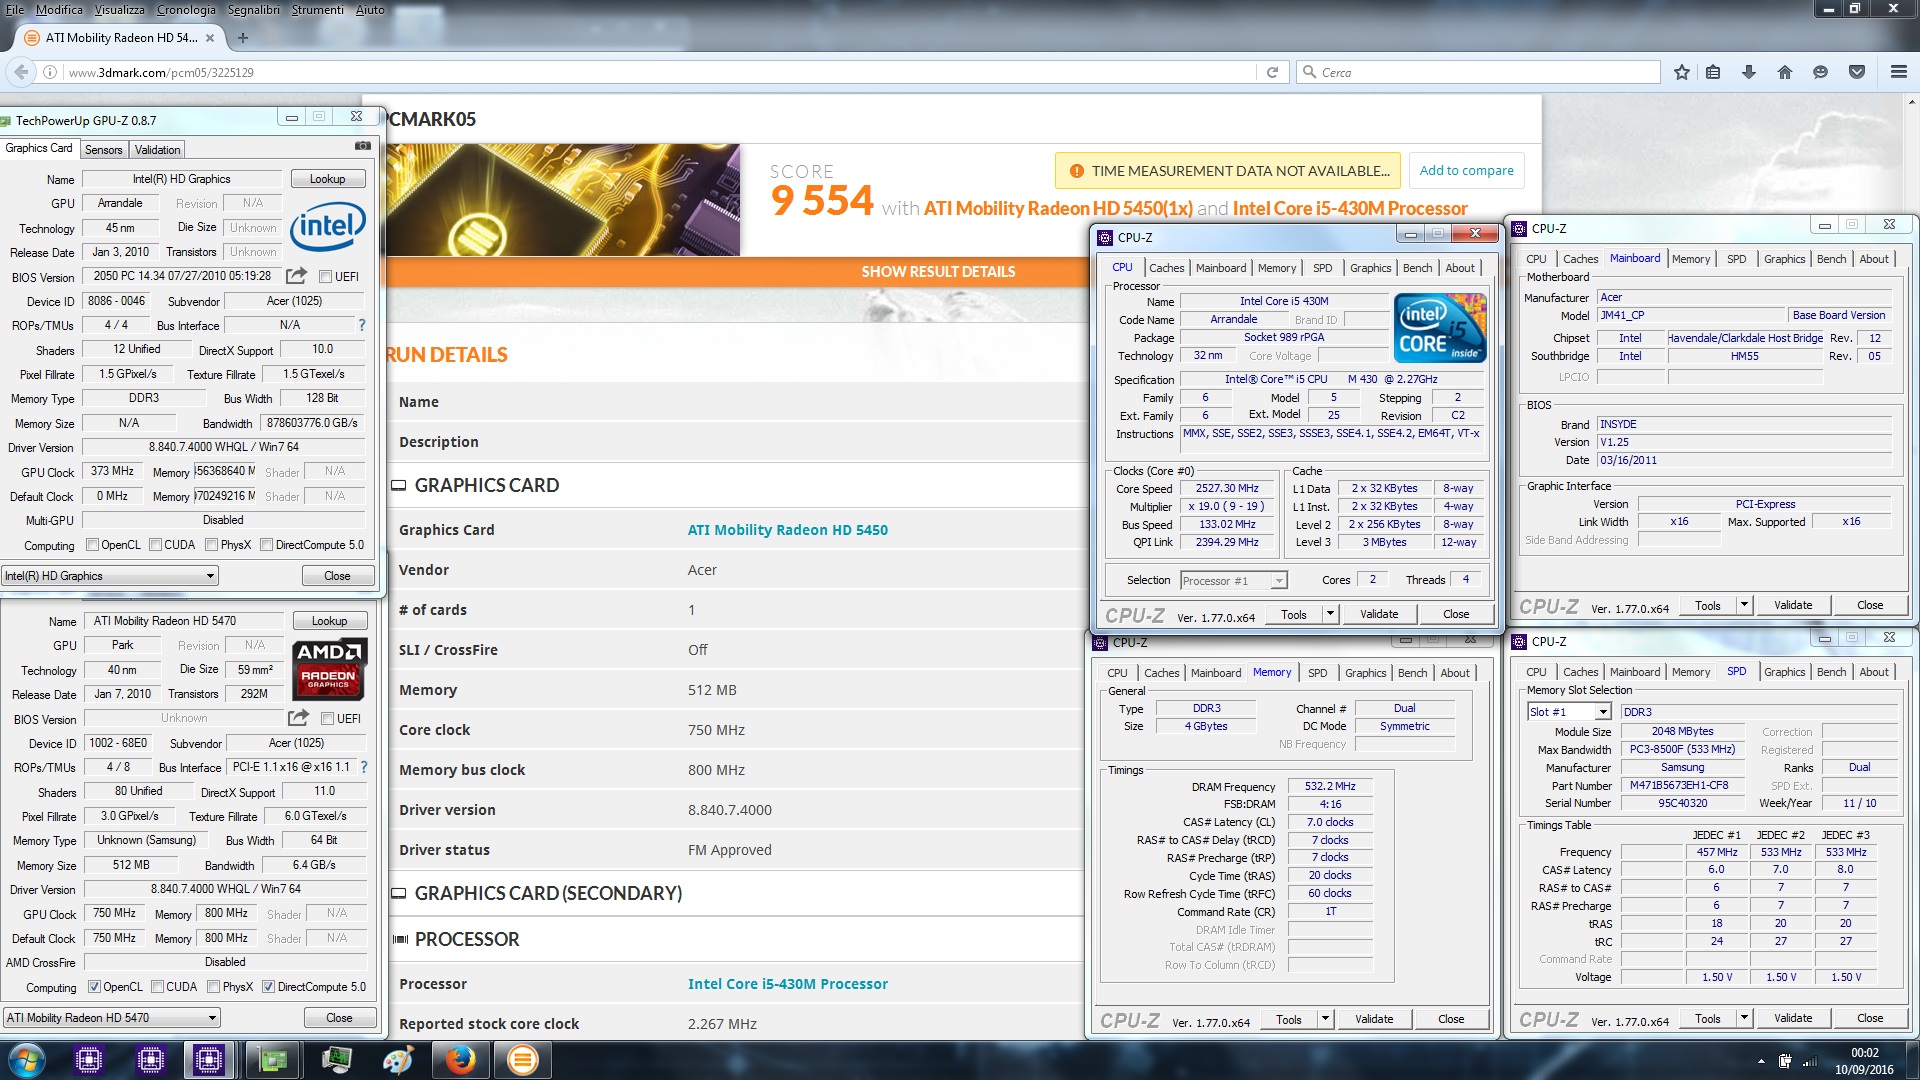Toggle CUDA checkbox for Radeon HD 5470

click(157, 987)
